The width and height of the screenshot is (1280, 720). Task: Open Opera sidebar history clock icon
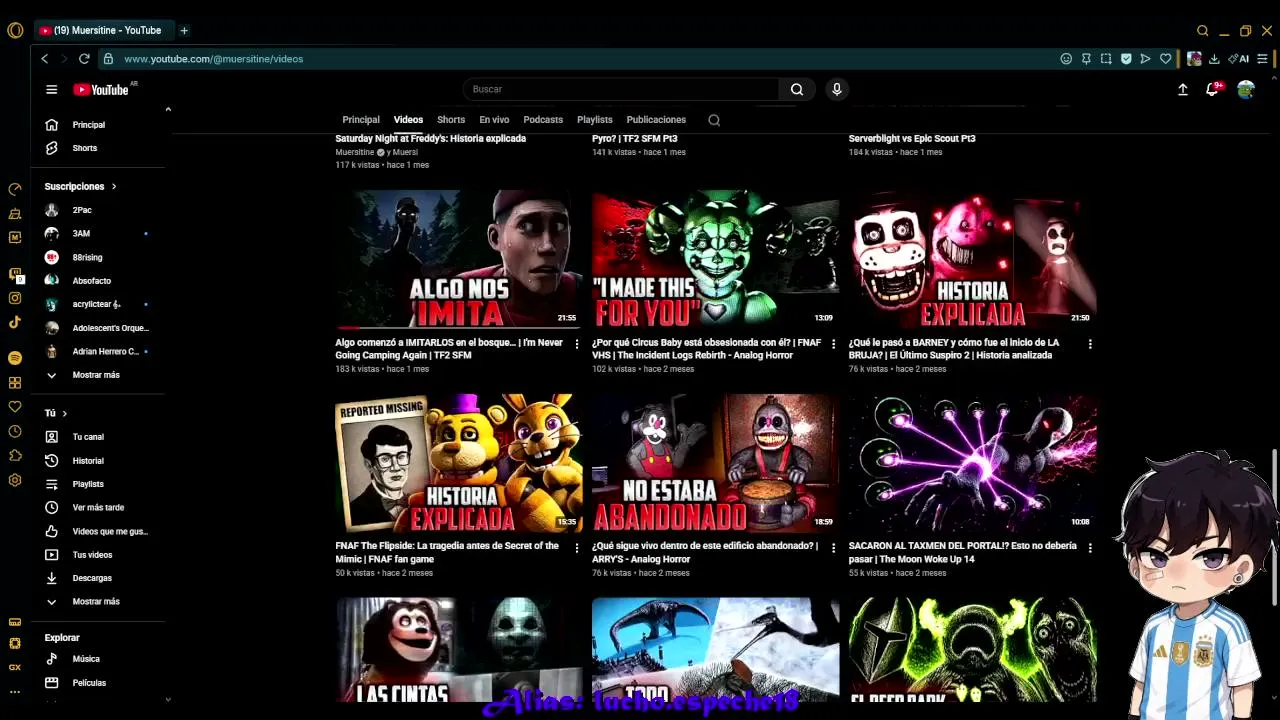tap(15, 431)
